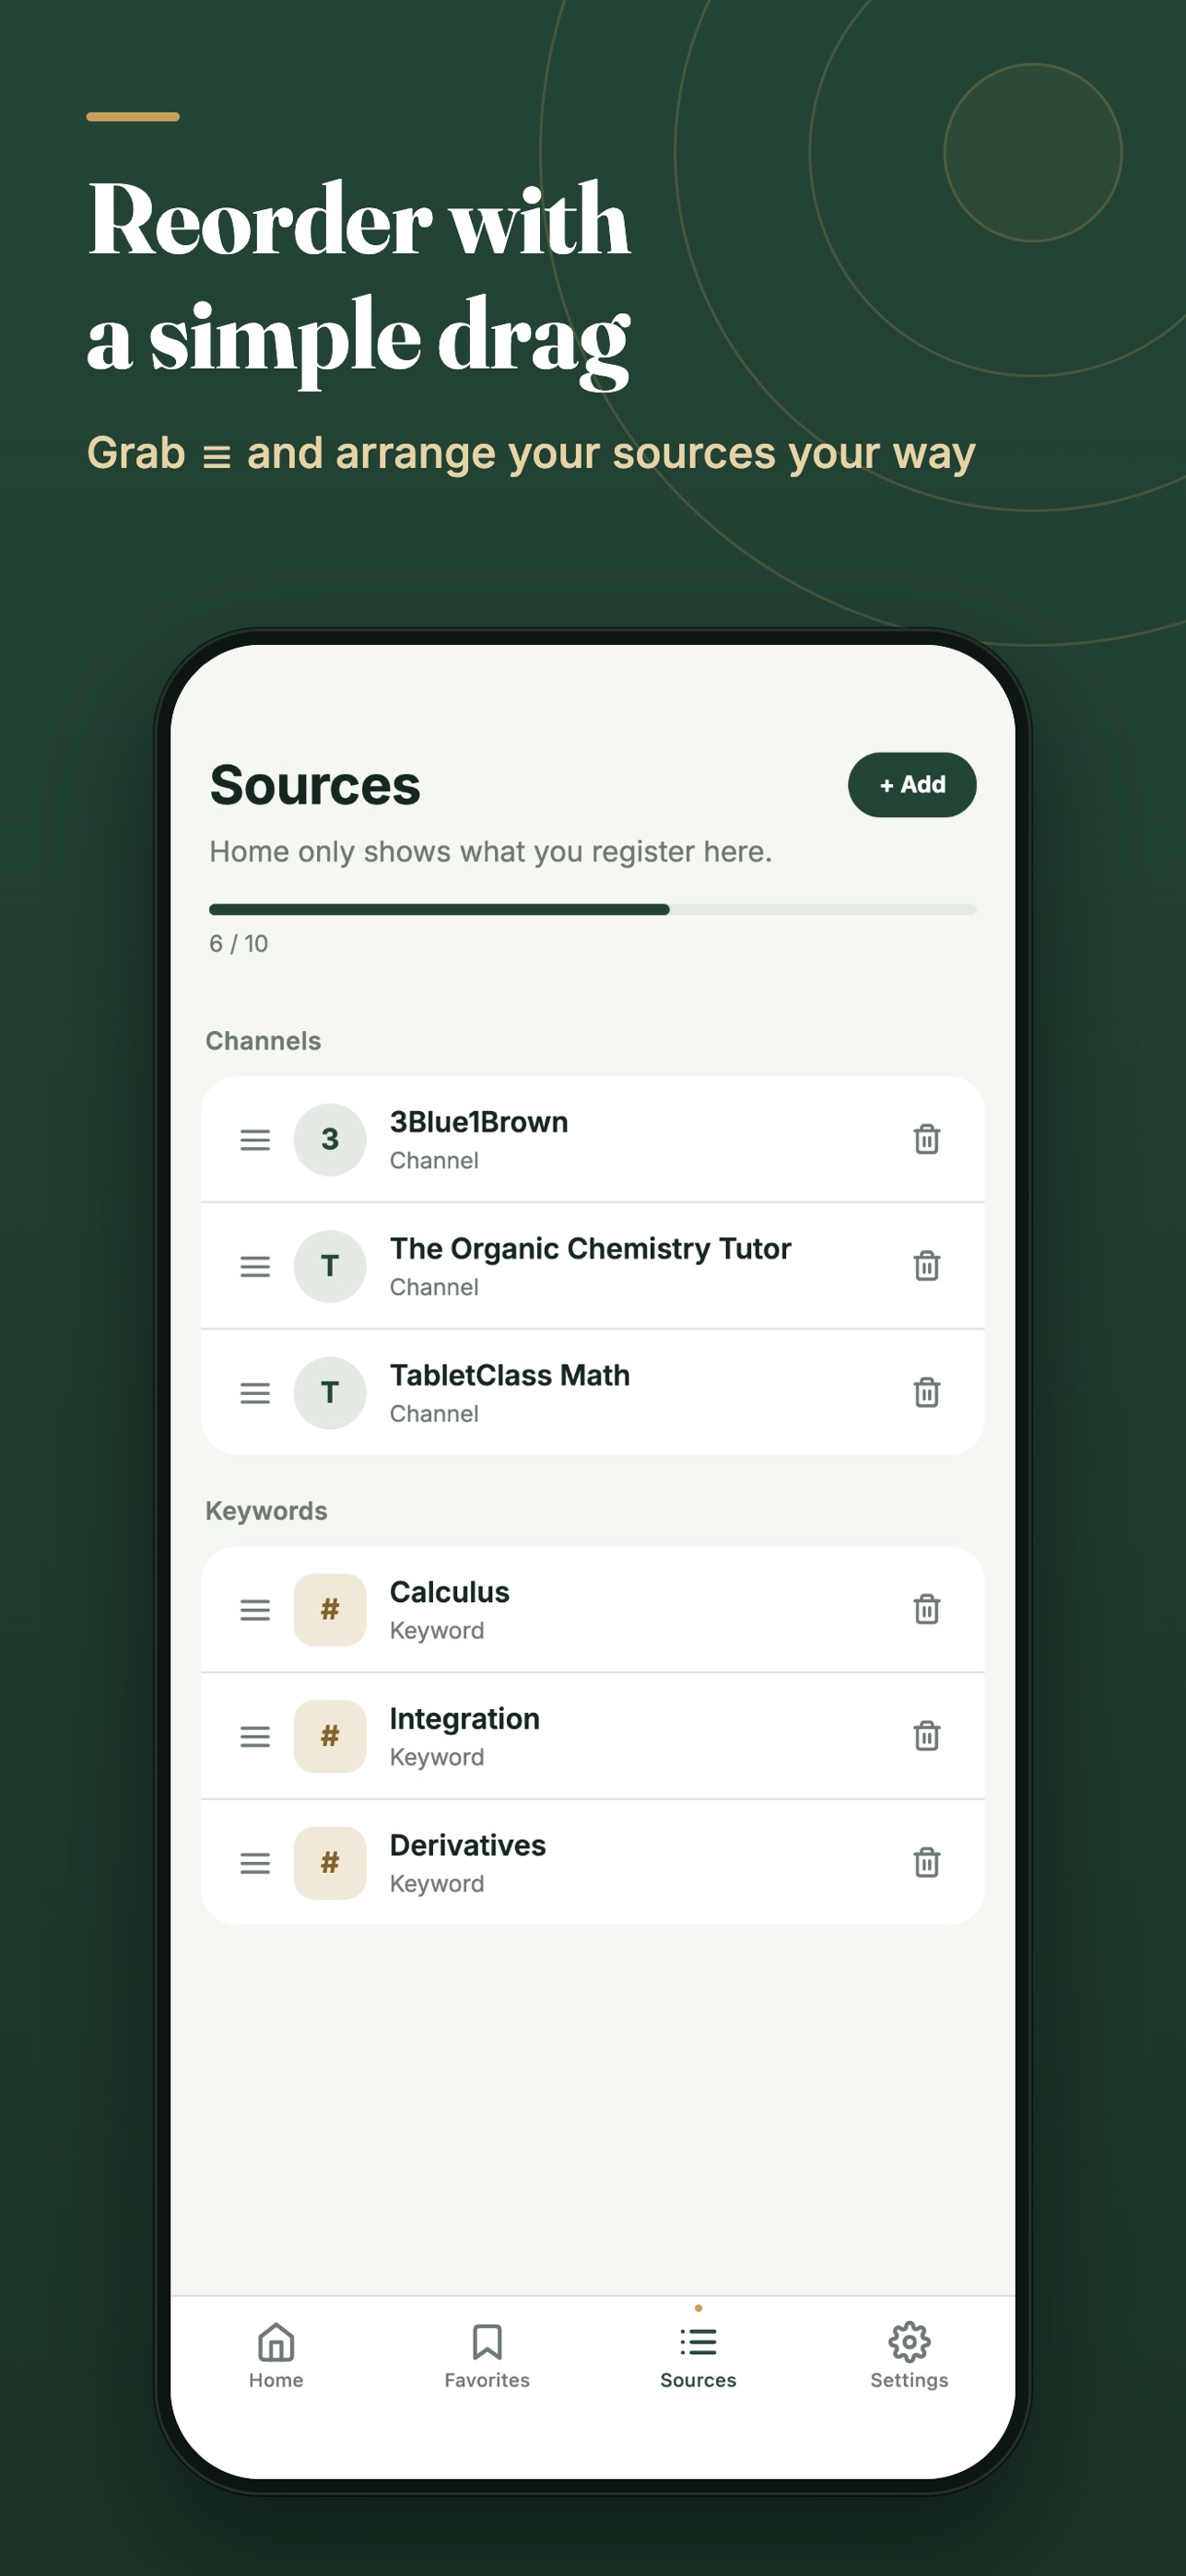
Task: Remove the TabletClass Math channel
Action: [x=927, y=1392]
